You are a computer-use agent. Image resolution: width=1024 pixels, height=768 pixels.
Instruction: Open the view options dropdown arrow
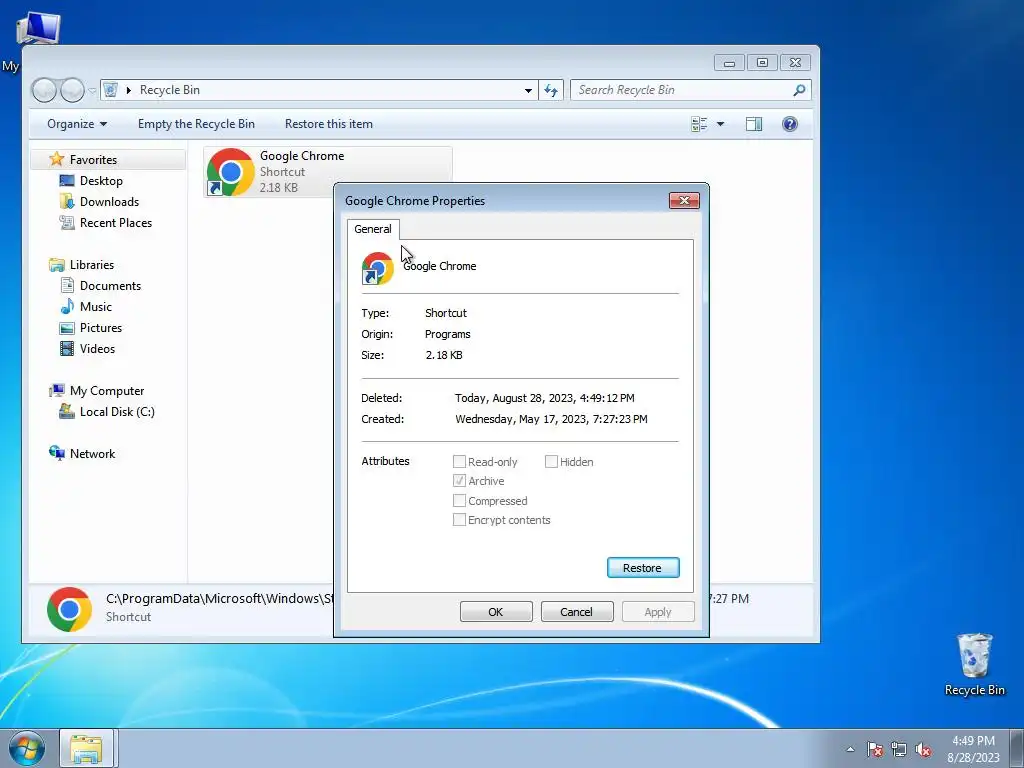click(x=720, y=124)
